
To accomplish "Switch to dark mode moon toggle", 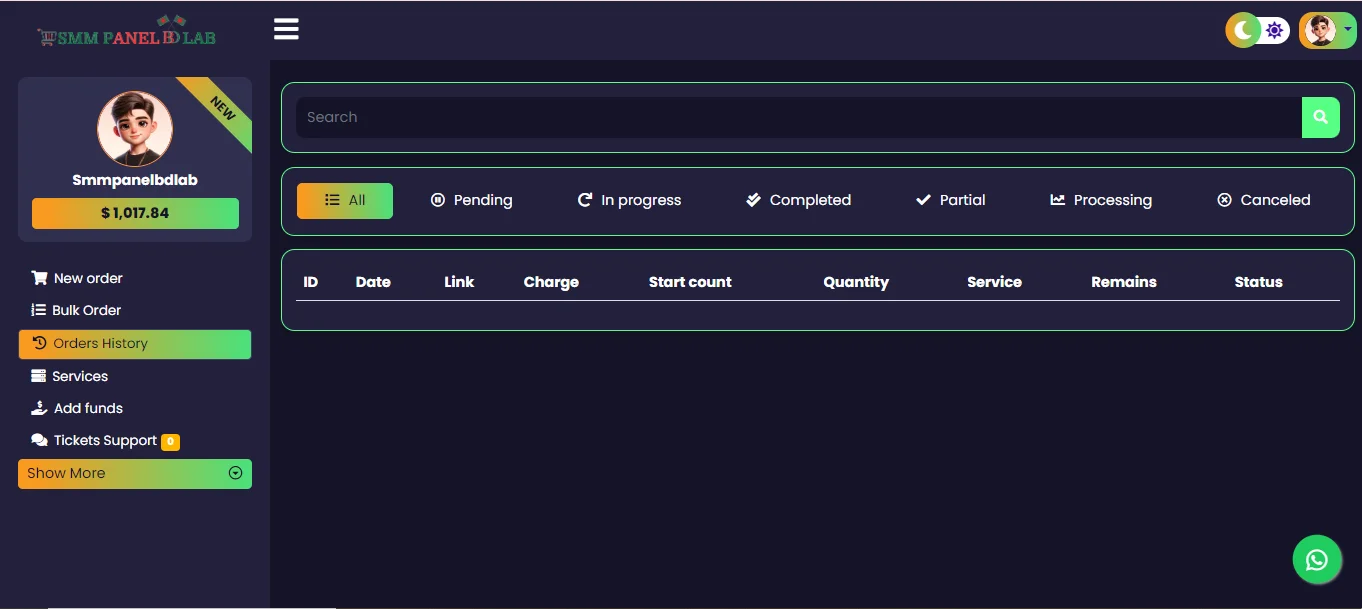I will tap(1243, 30).
